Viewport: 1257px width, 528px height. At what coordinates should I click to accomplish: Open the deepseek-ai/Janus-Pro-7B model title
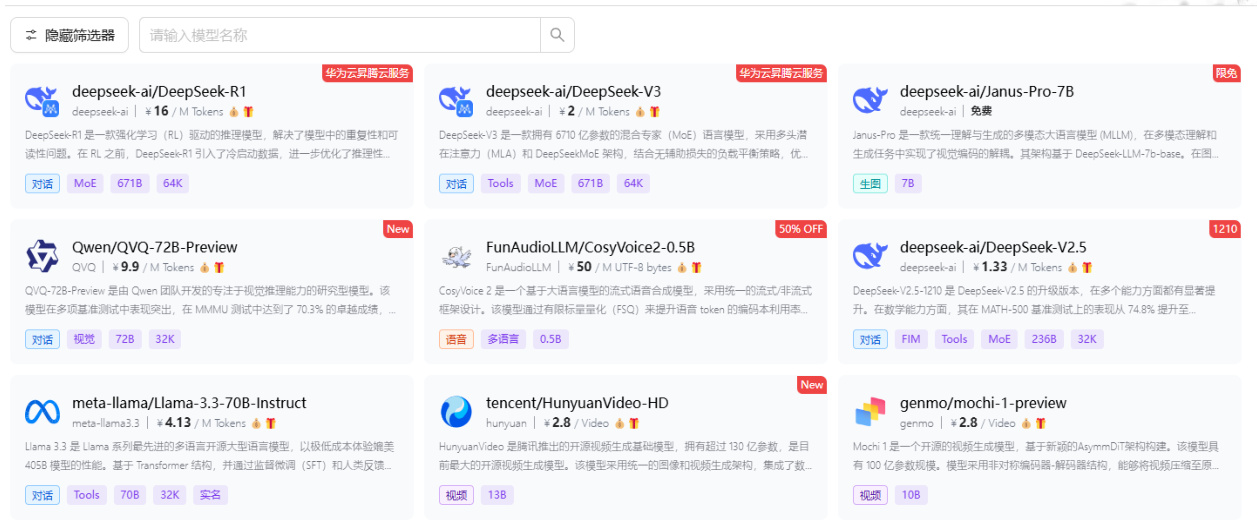coord(987,91)
